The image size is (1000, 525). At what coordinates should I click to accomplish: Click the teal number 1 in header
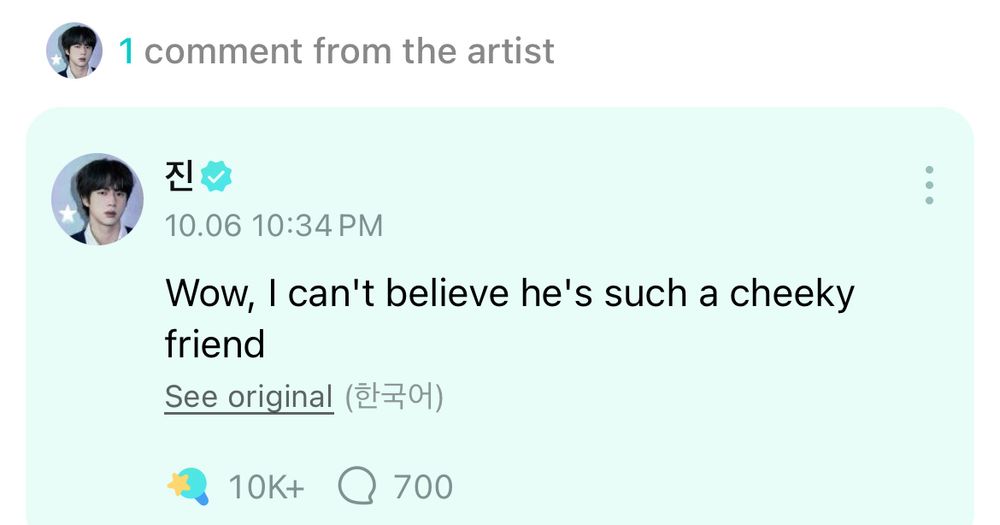click(x=126, y=51)
